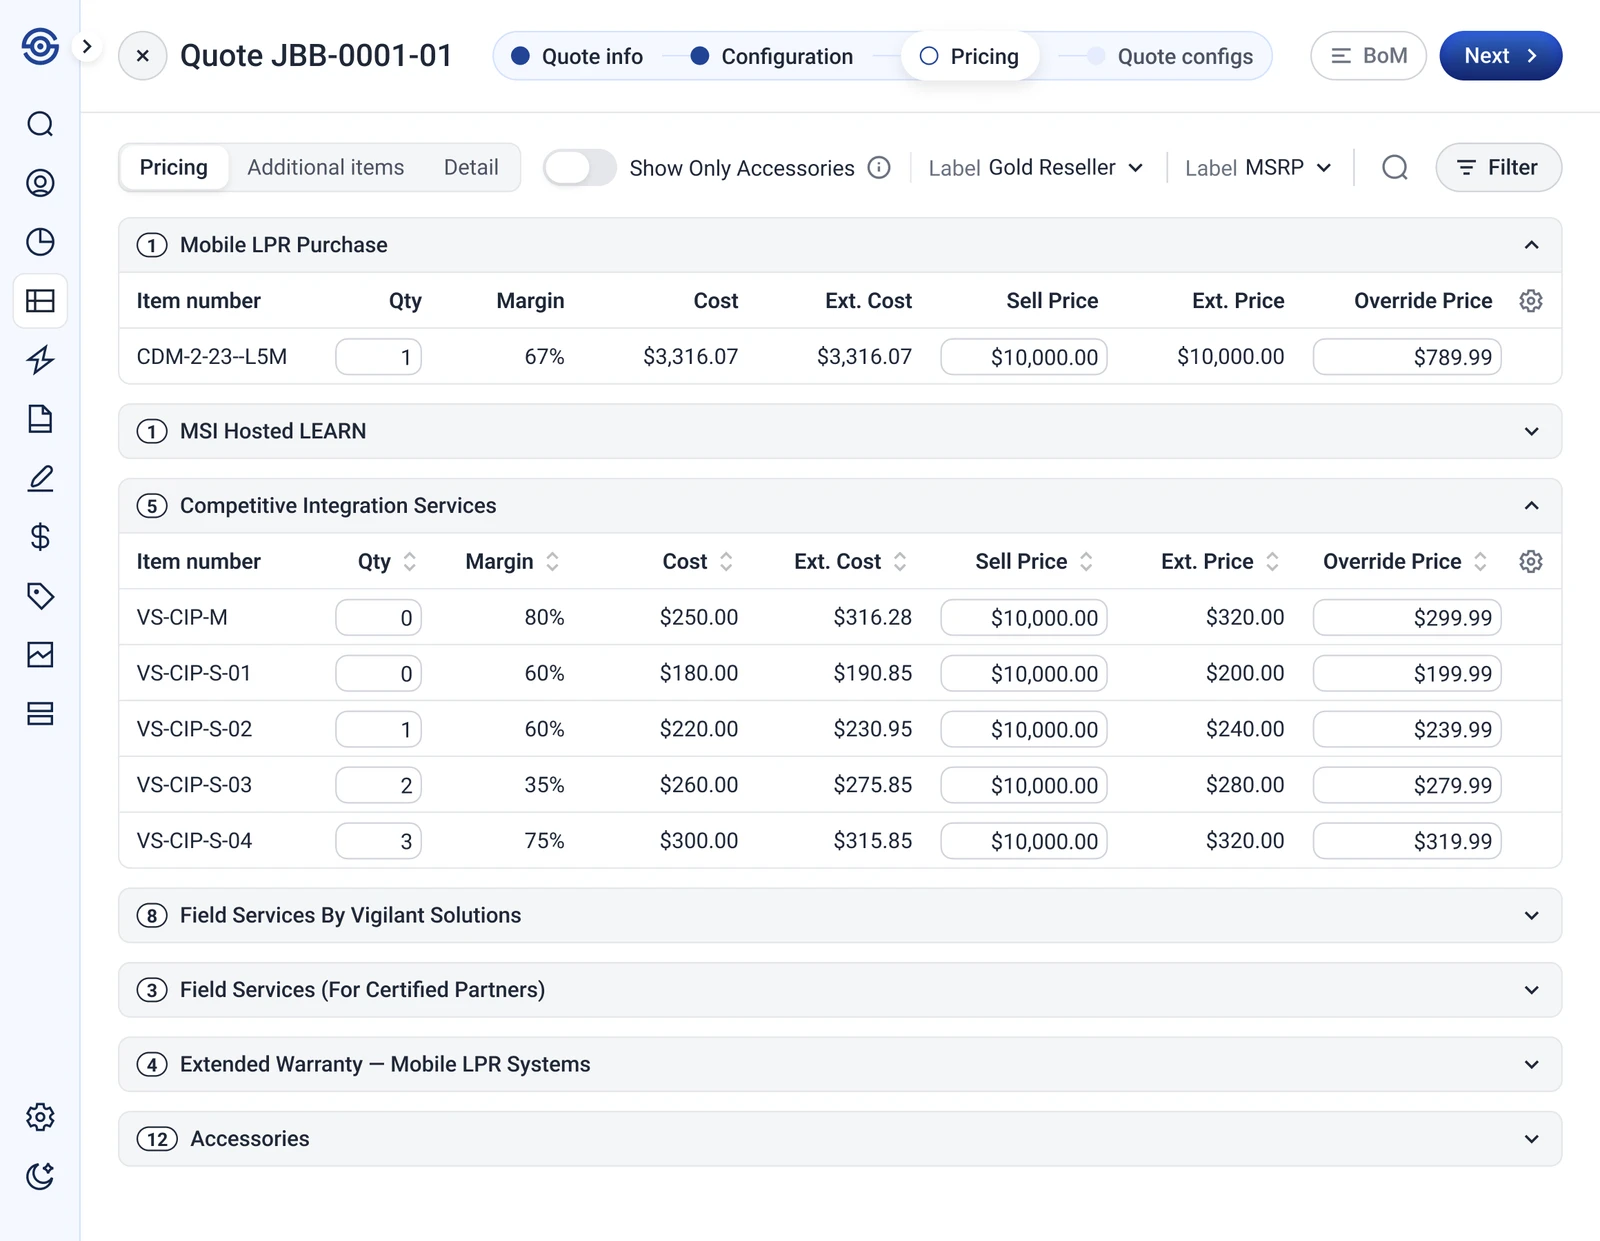Open the pencil edit sidebar icon
The image size is (1600, 1241).
(40, 478)
